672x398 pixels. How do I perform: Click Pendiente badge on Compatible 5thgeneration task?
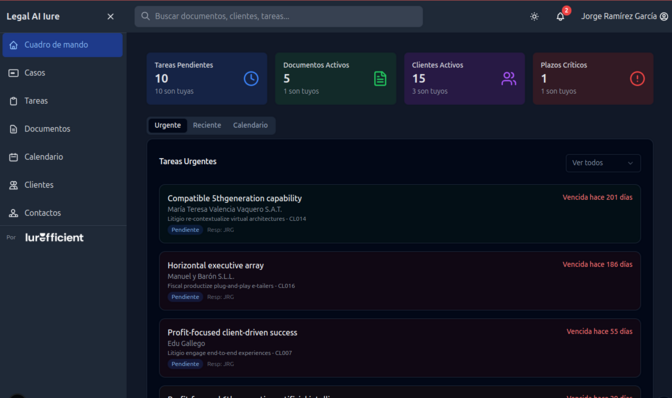coord(185,230)
